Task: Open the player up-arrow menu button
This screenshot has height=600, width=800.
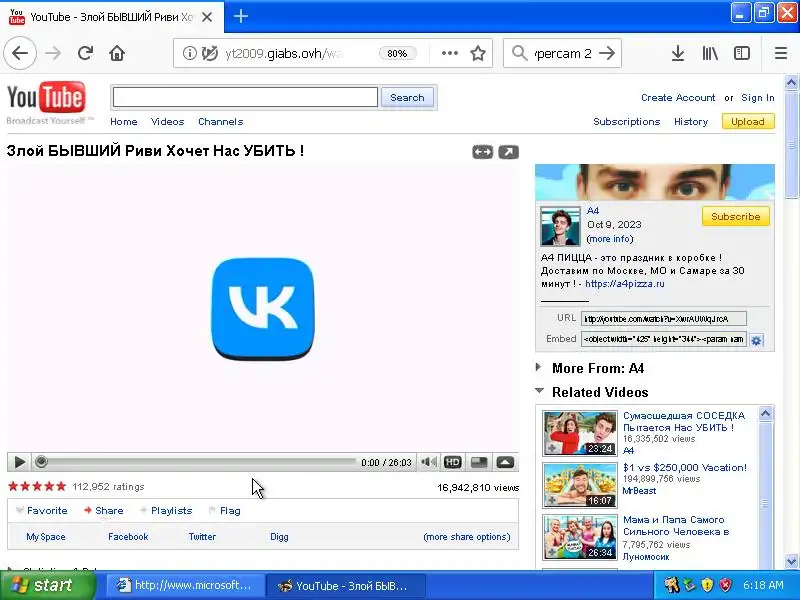Action: click(505, 462)
